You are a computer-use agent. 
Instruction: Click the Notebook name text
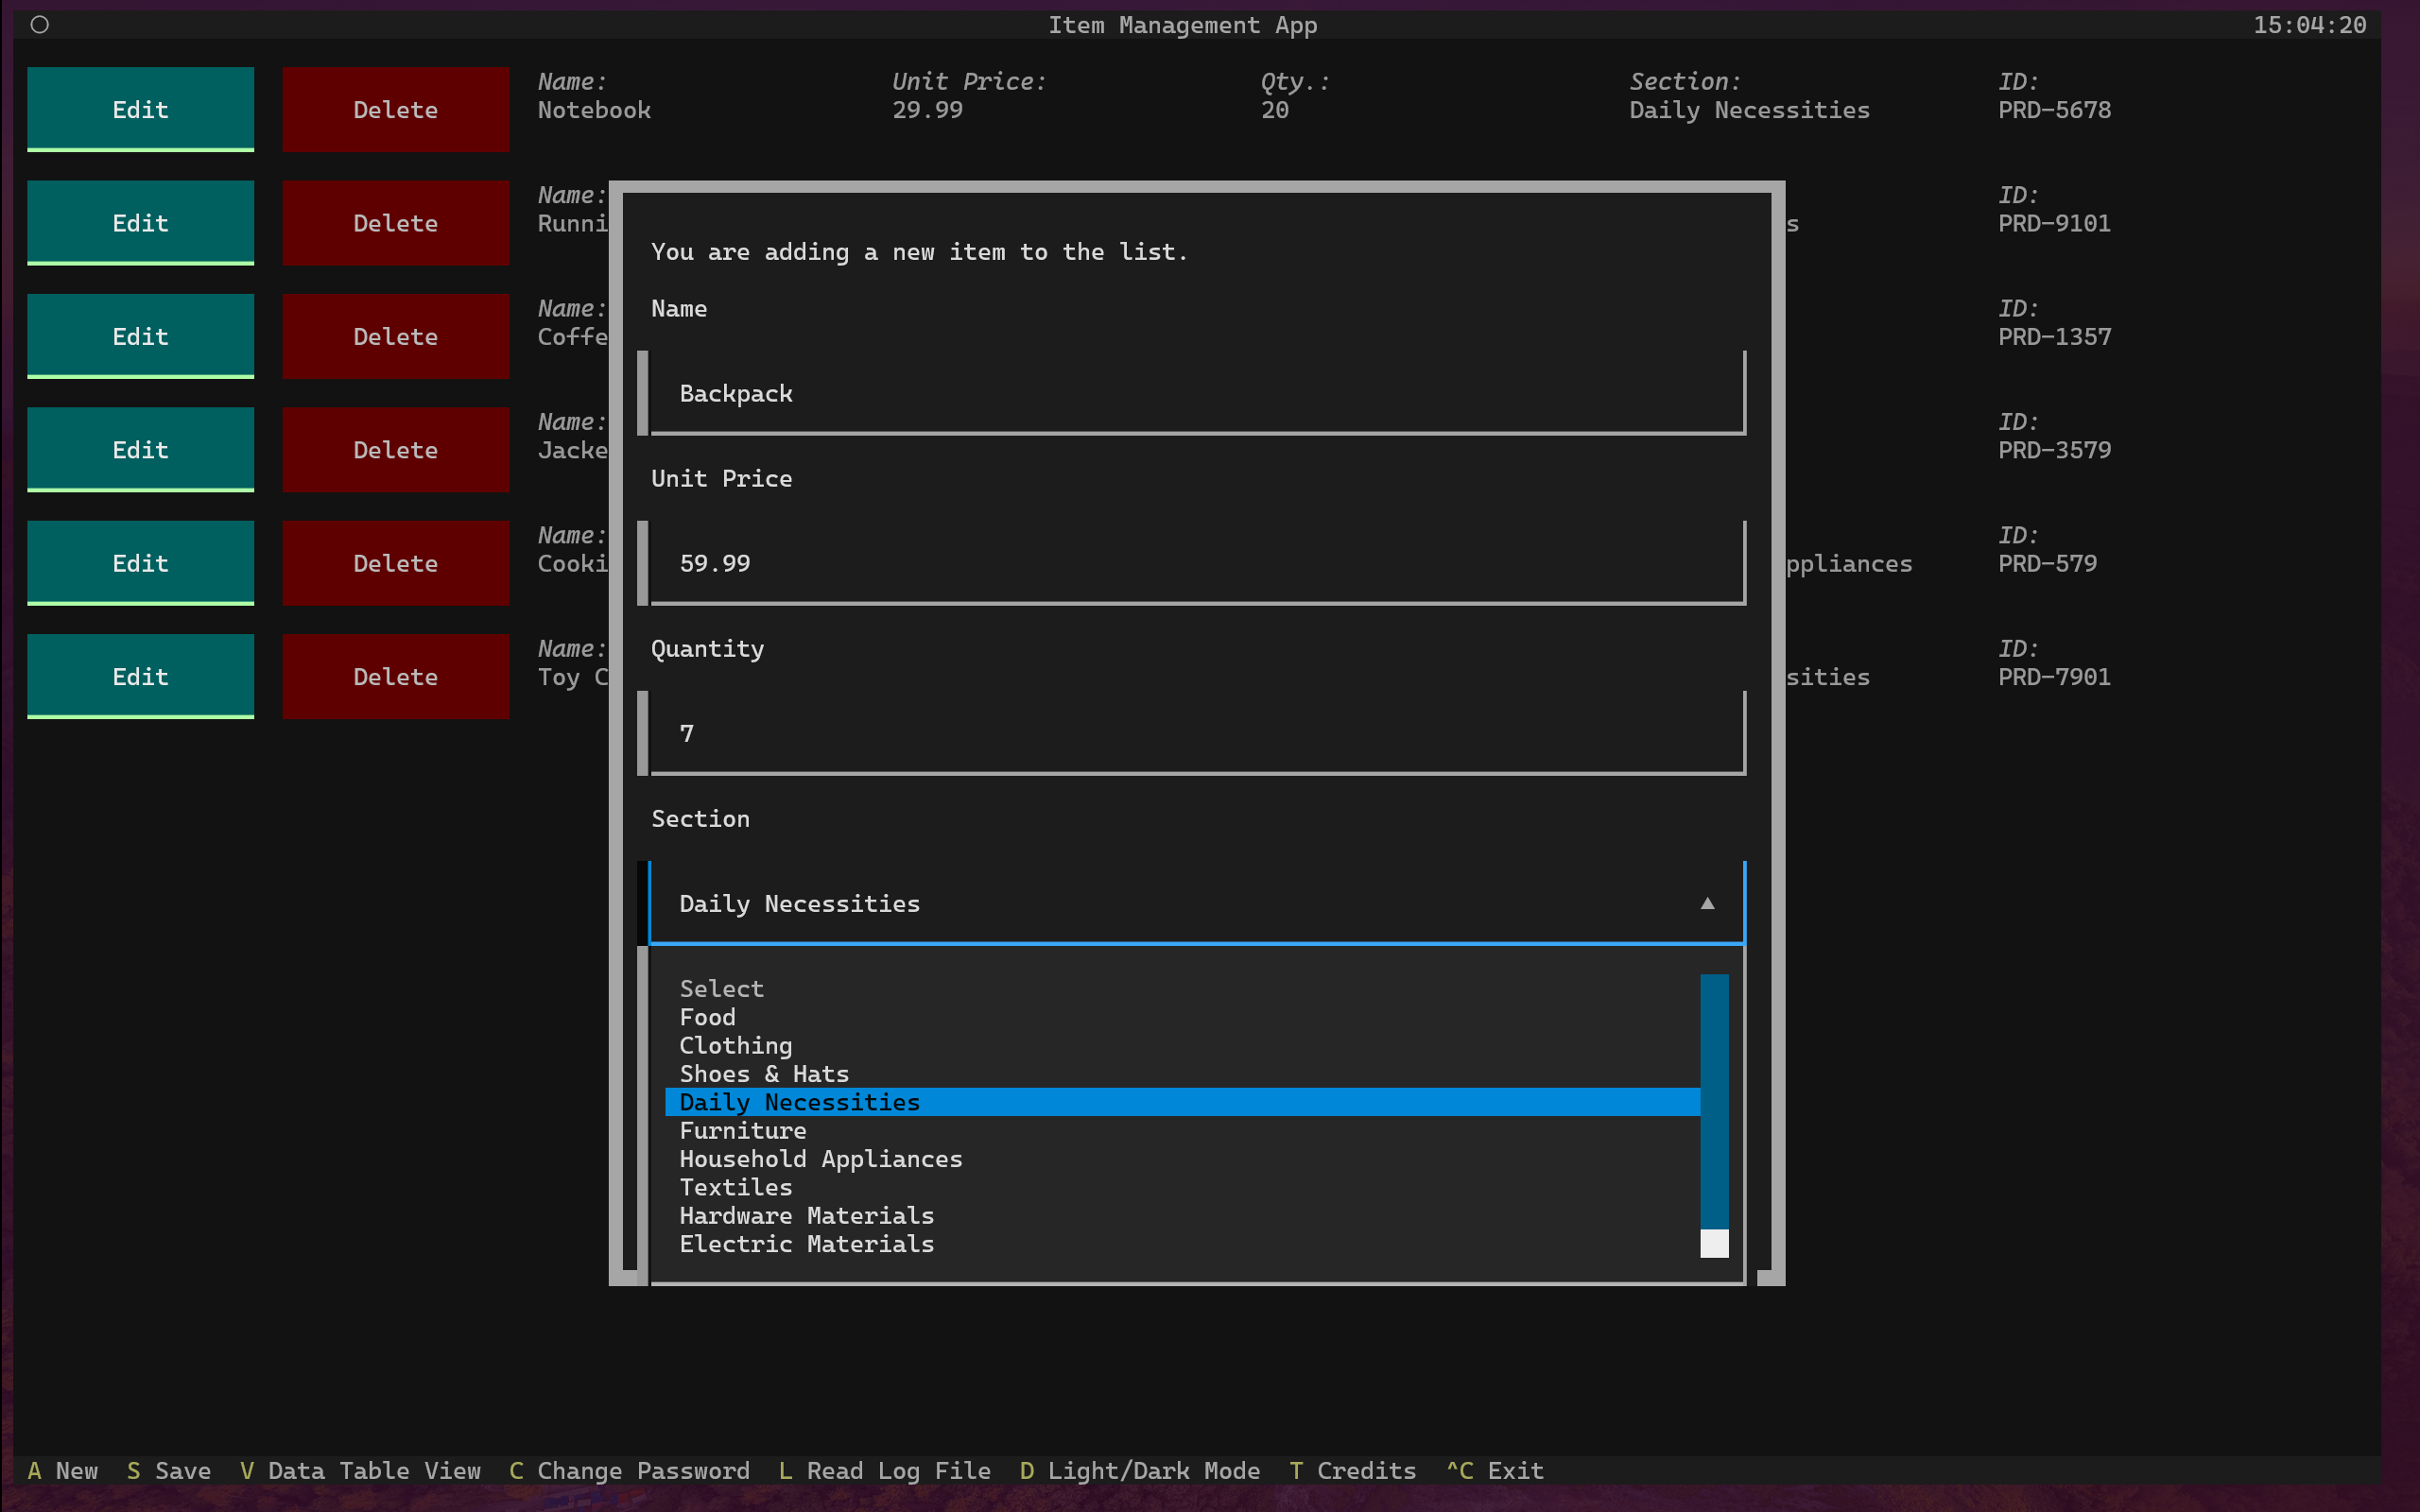coord(594,110)
